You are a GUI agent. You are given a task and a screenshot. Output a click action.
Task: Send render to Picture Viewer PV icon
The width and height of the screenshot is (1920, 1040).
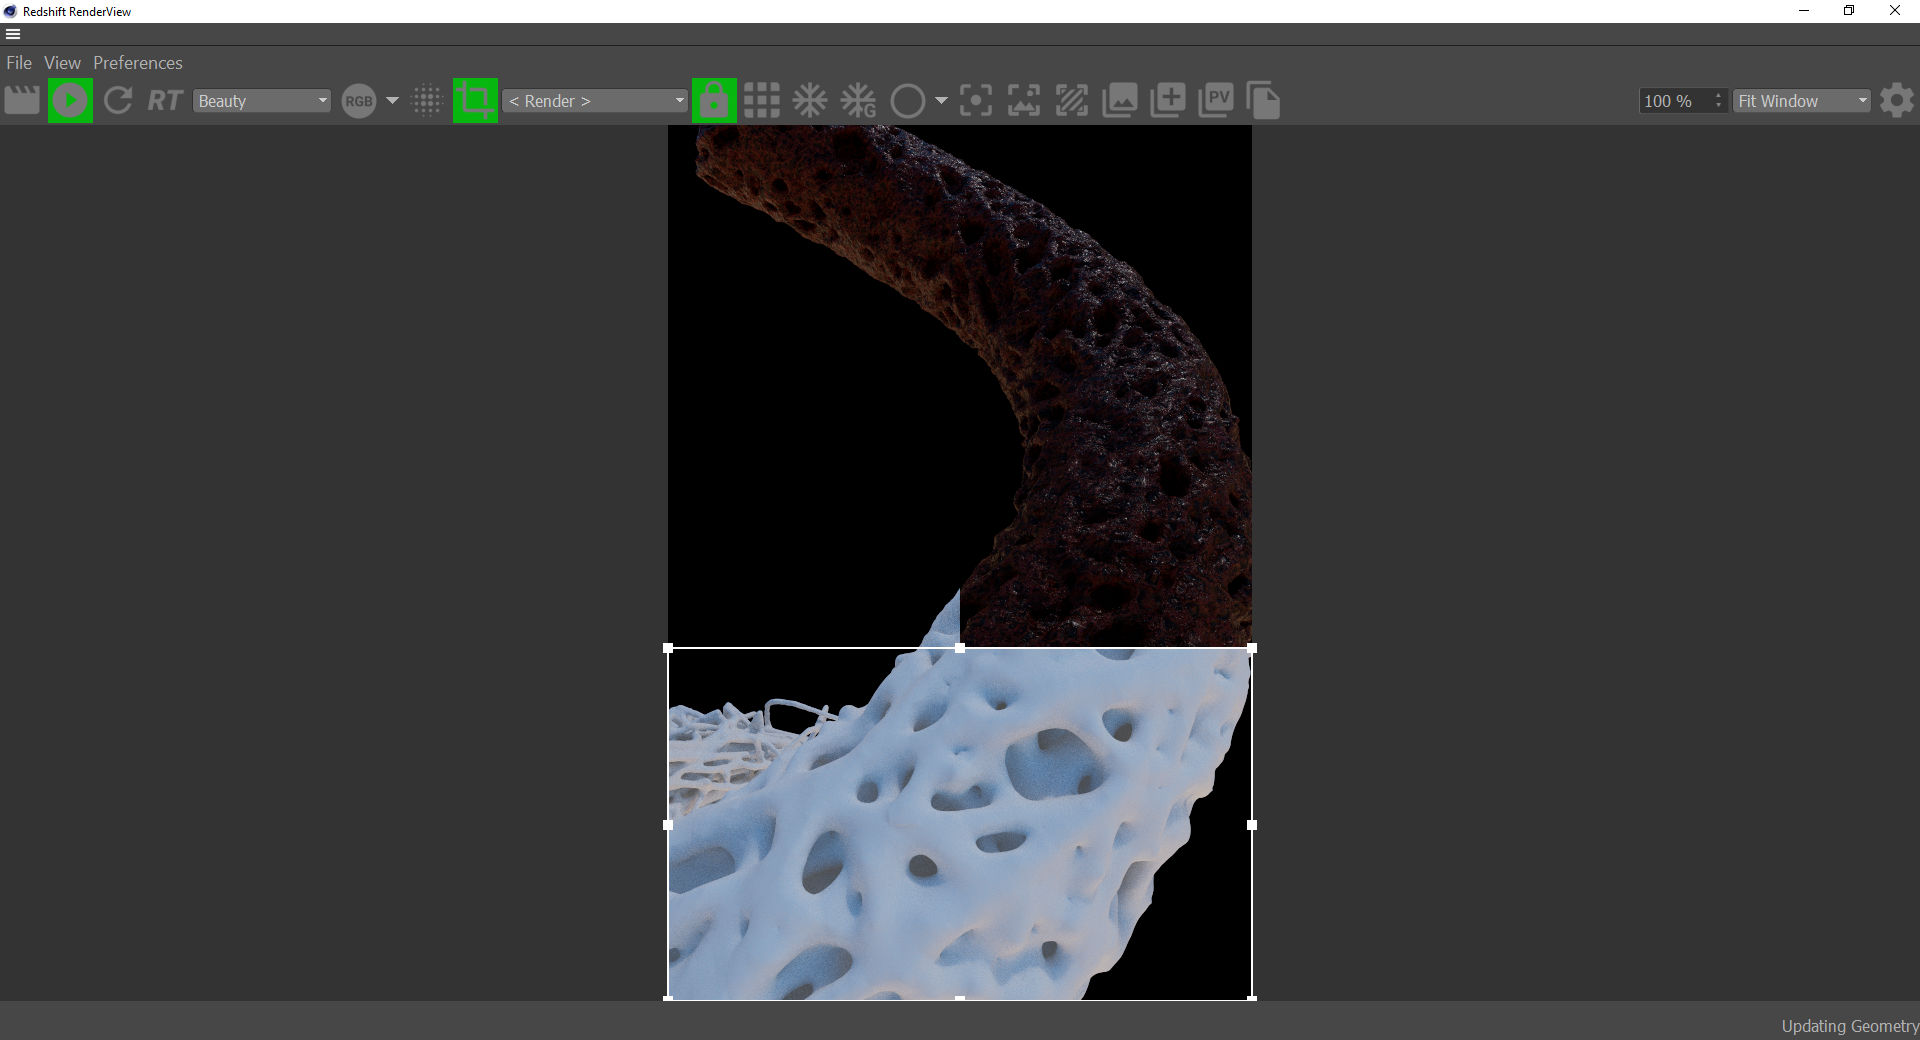[x=1216, y=101]
